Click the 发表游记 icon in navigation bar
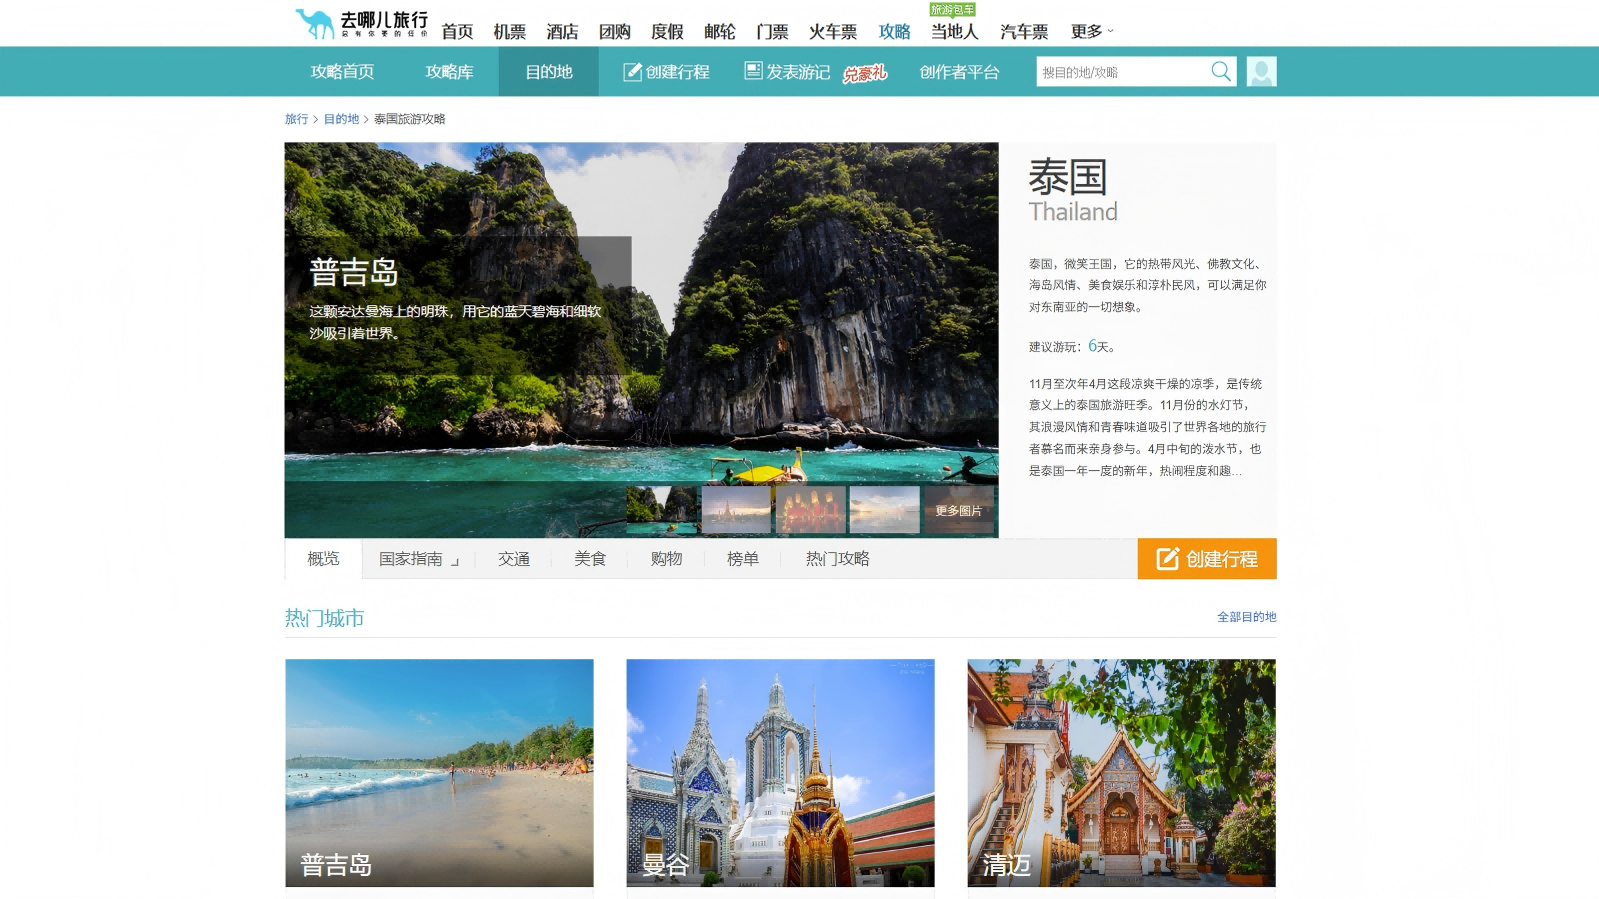The width and height of the screenshot is (1599, 899). pos(753,71)
